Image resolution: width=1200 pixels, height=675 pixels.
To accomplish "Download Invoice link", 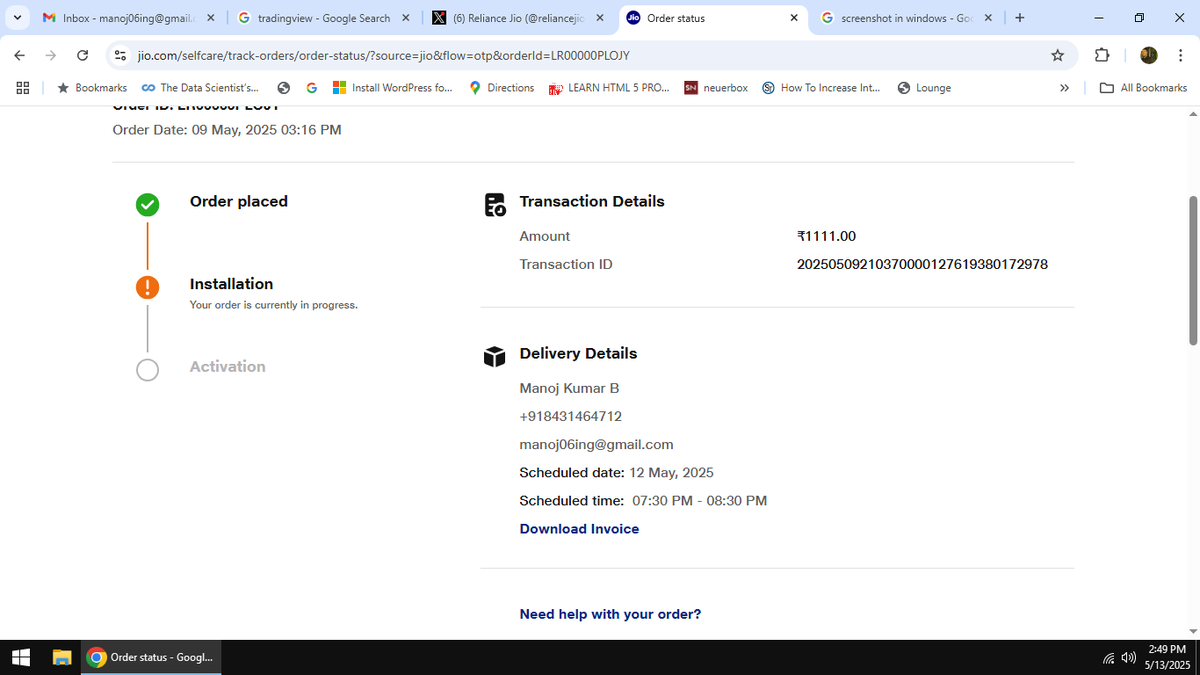I will (579, 529).
